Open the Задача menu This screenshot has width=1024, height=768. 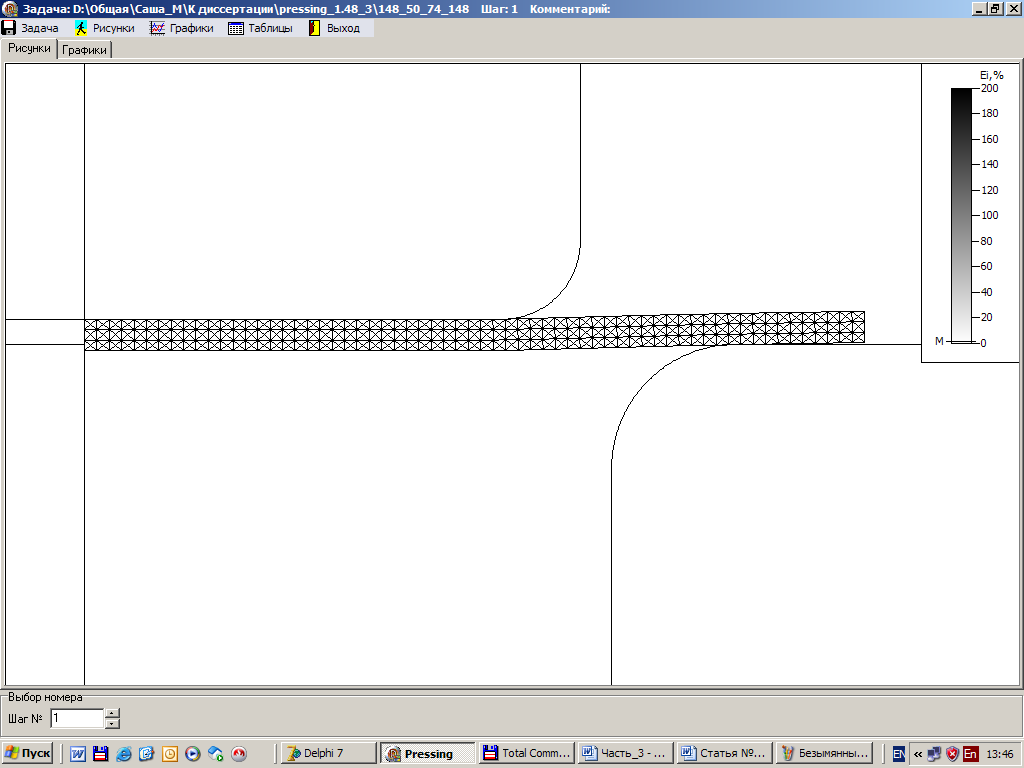(x=31, y=28)
